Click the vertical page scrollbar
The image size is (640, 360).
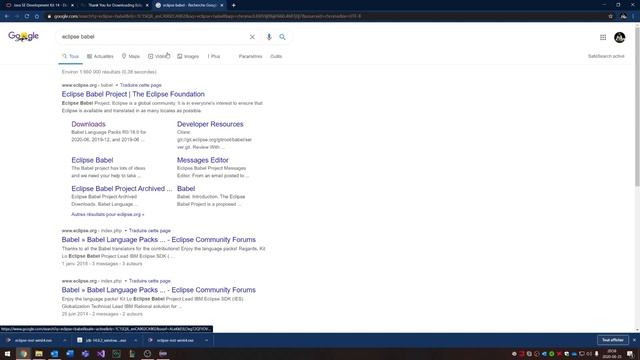(637, 106)
